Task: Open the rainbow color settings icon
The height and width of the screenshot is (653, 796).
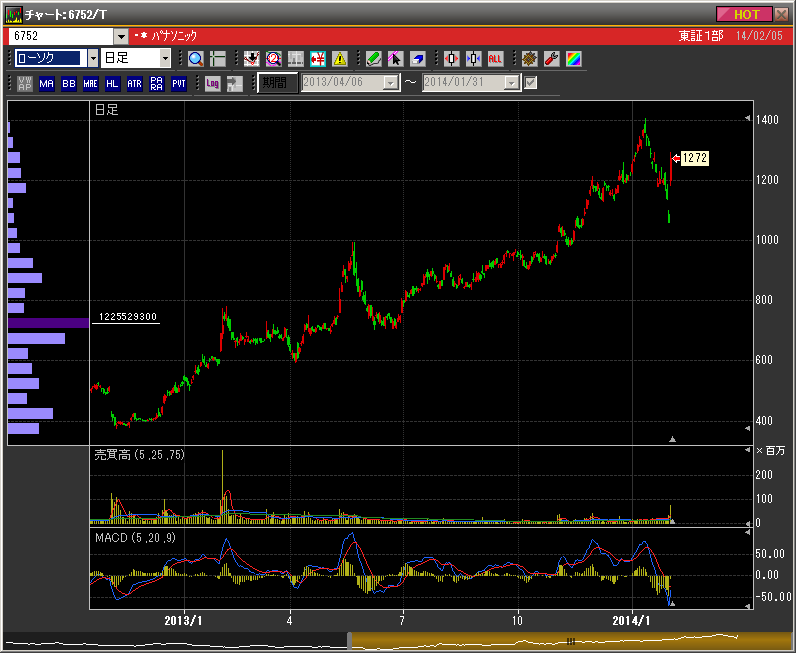Action: click(x=573, y=59)
